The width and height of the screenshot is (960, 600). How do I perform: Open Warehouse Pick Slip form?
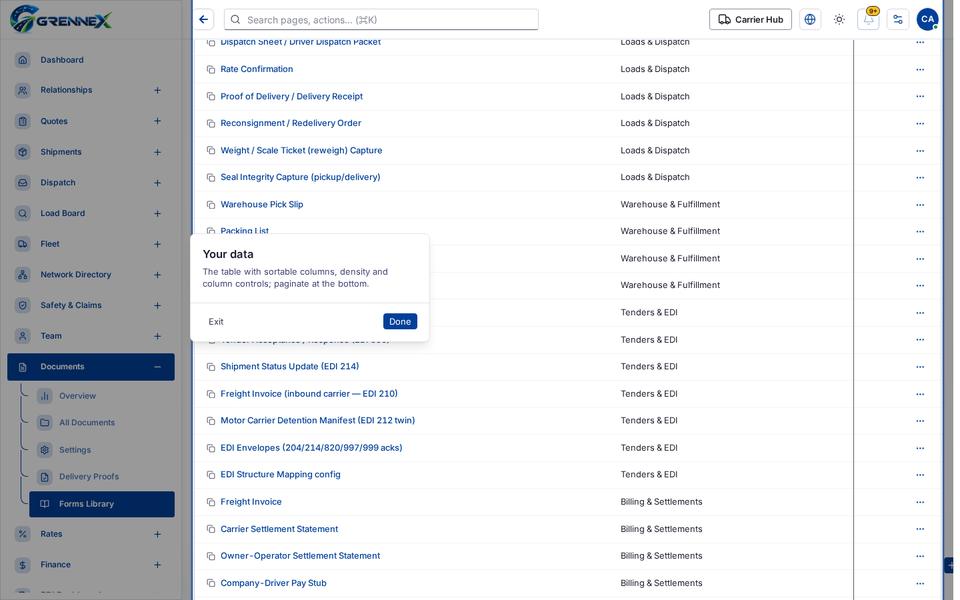[261, 204]
